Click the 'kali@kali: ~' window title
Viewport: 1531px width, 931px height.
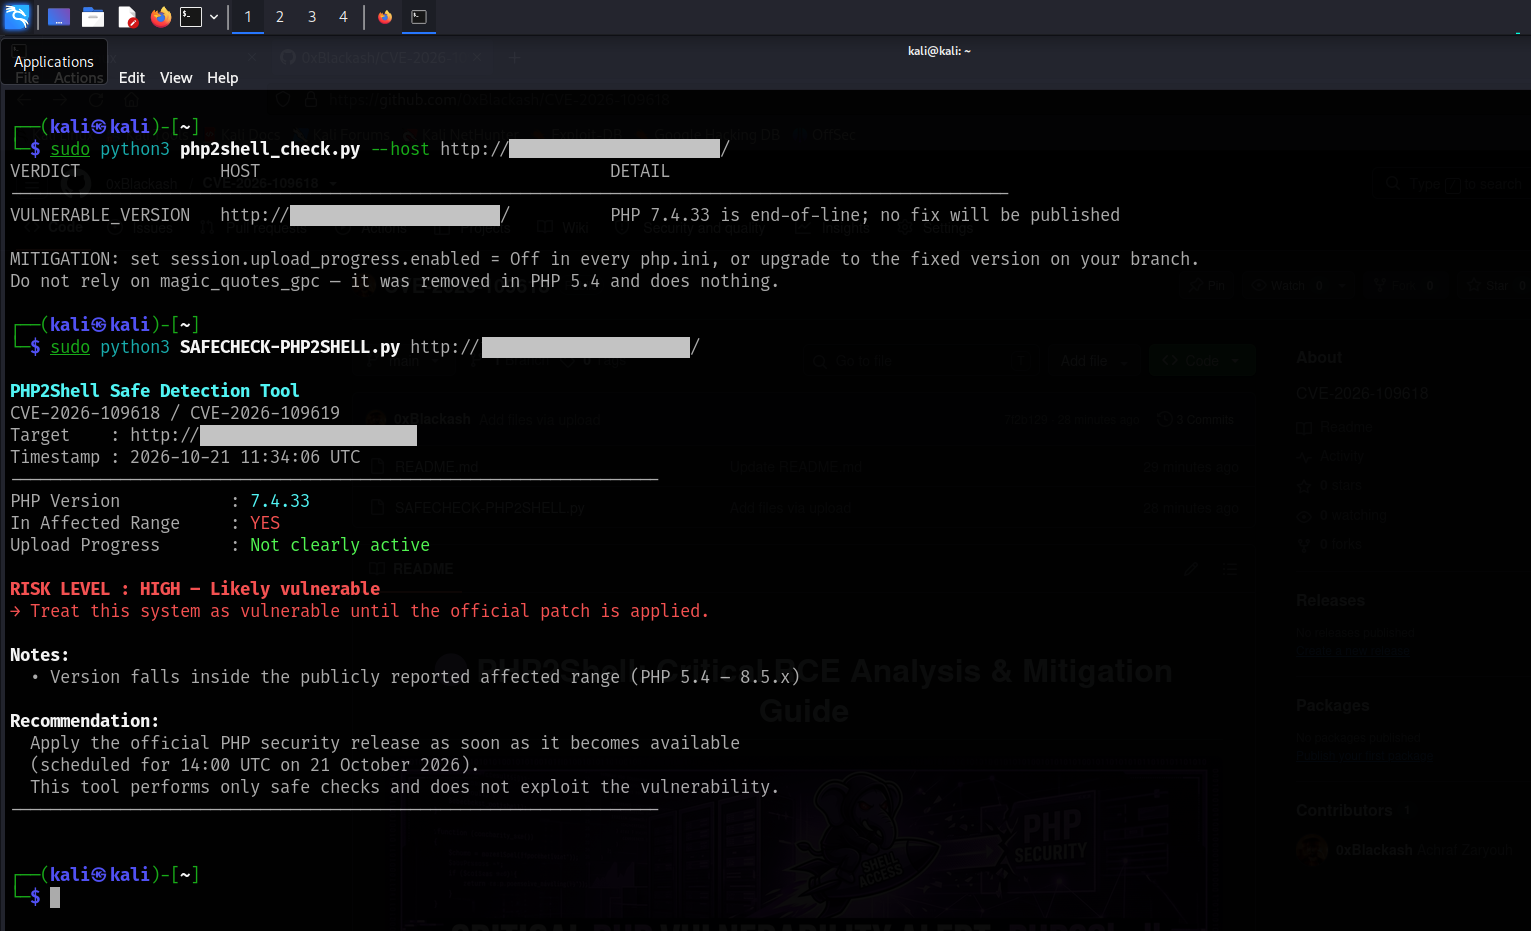coord(939,51)
